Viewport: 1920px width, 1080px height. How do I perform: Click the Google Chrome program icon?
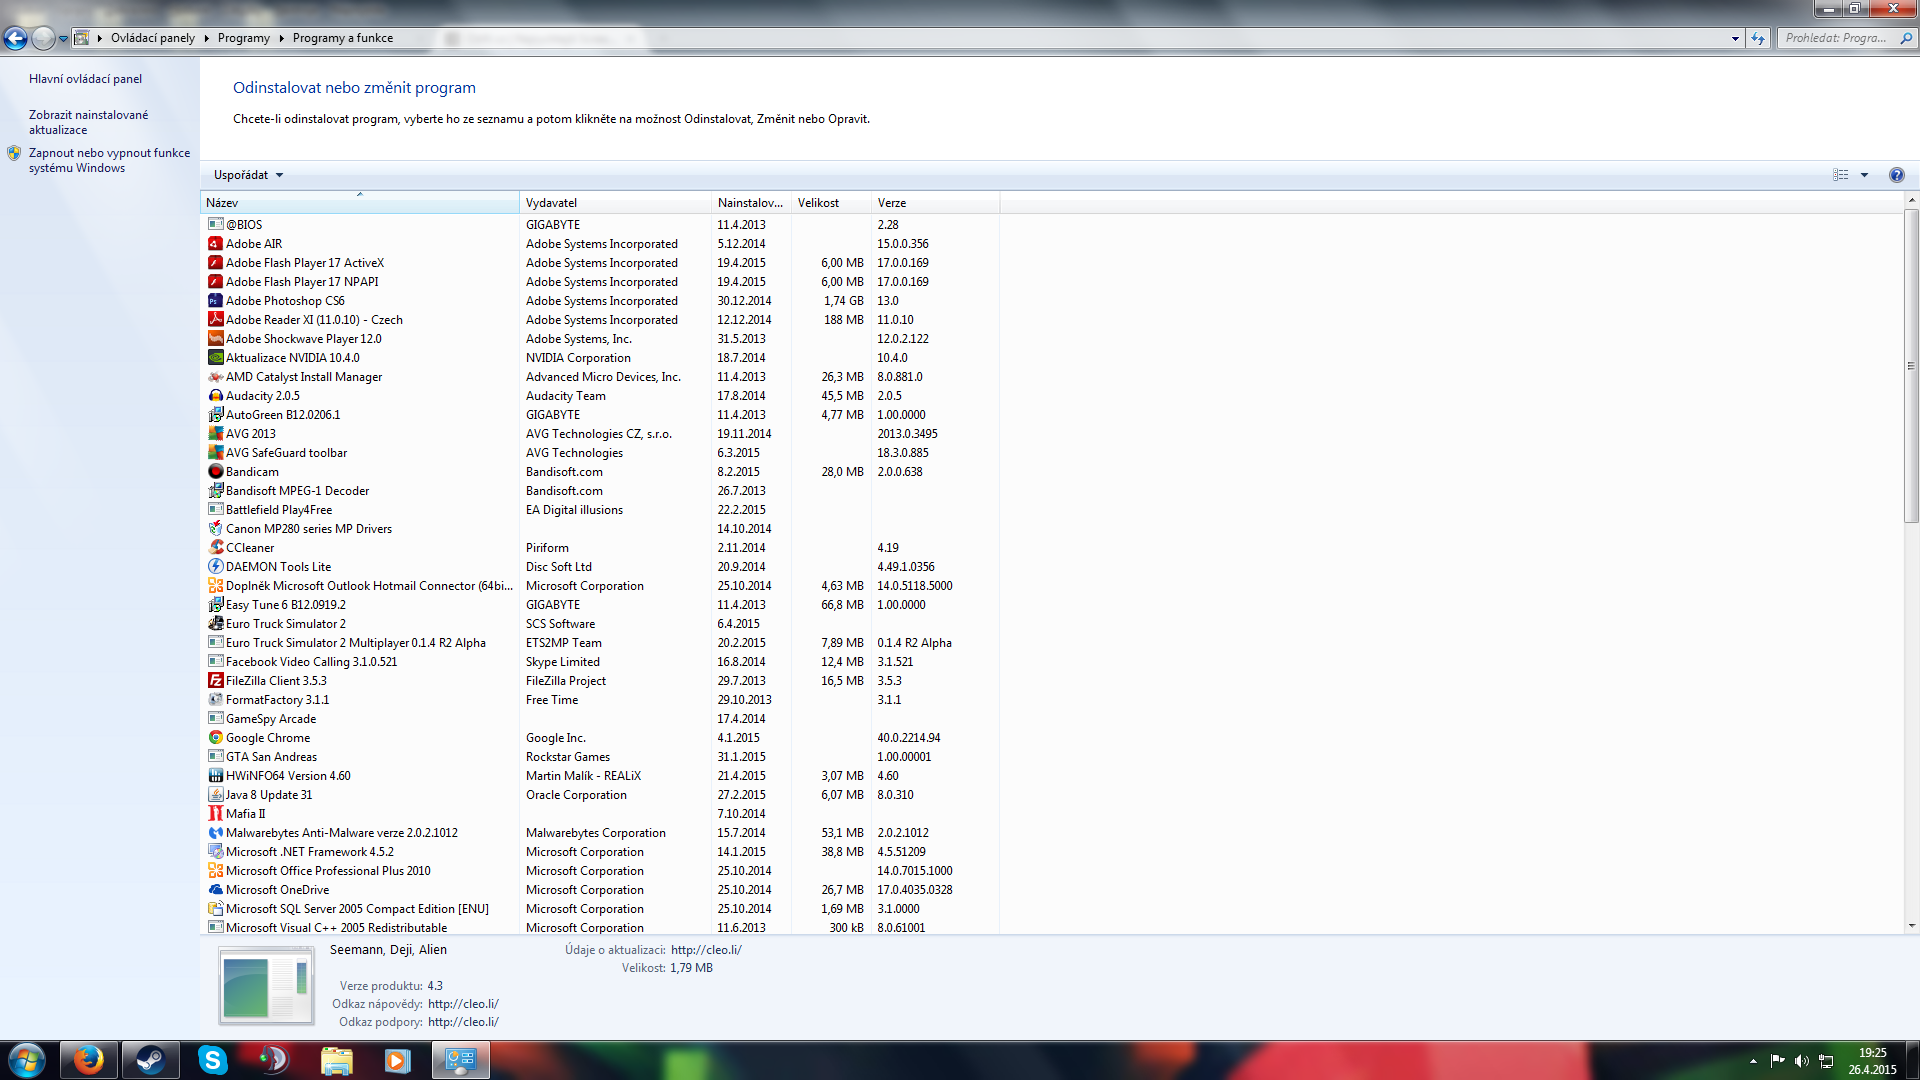[x=215, y=738]
